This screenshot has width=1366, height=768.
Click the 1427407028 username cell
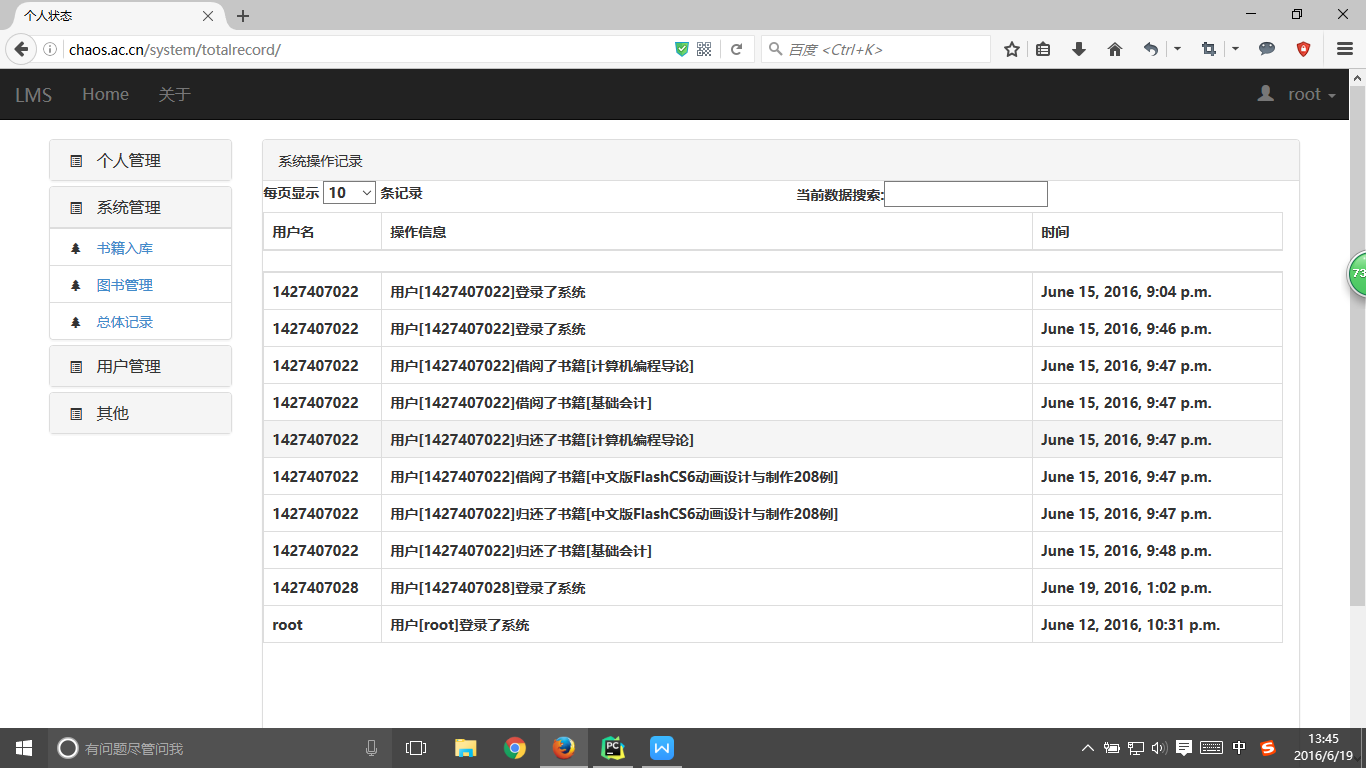[x=322, y=587]
